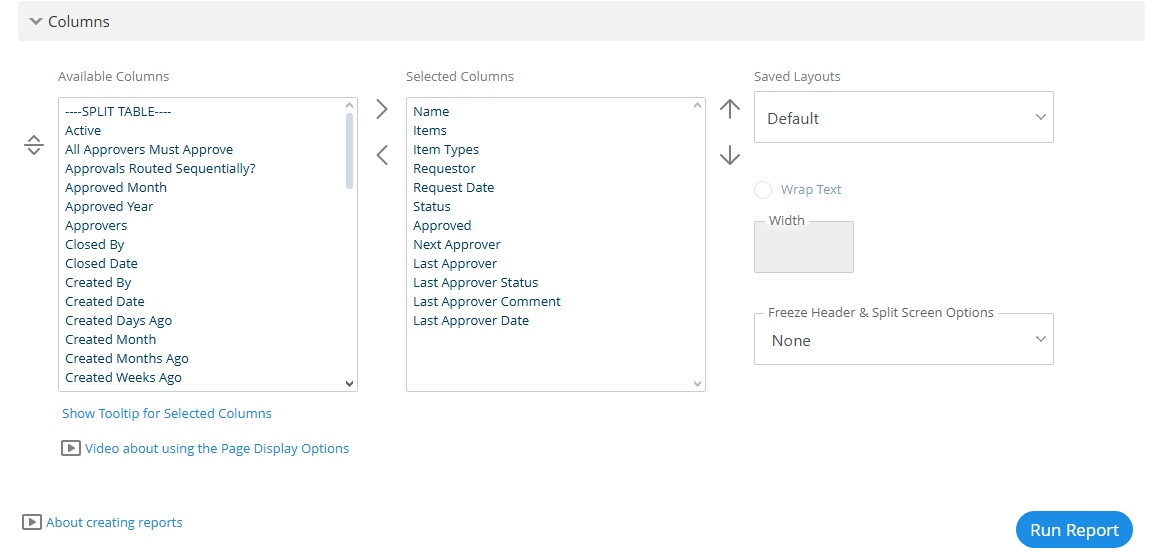Open Freeze Header & Split Screen Options dropdown
The width and height of the screenshot is (1162, 560).
tap(903, 340)
